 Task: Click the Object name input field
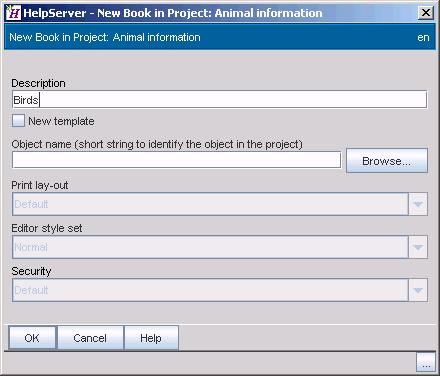click(176, 160)
